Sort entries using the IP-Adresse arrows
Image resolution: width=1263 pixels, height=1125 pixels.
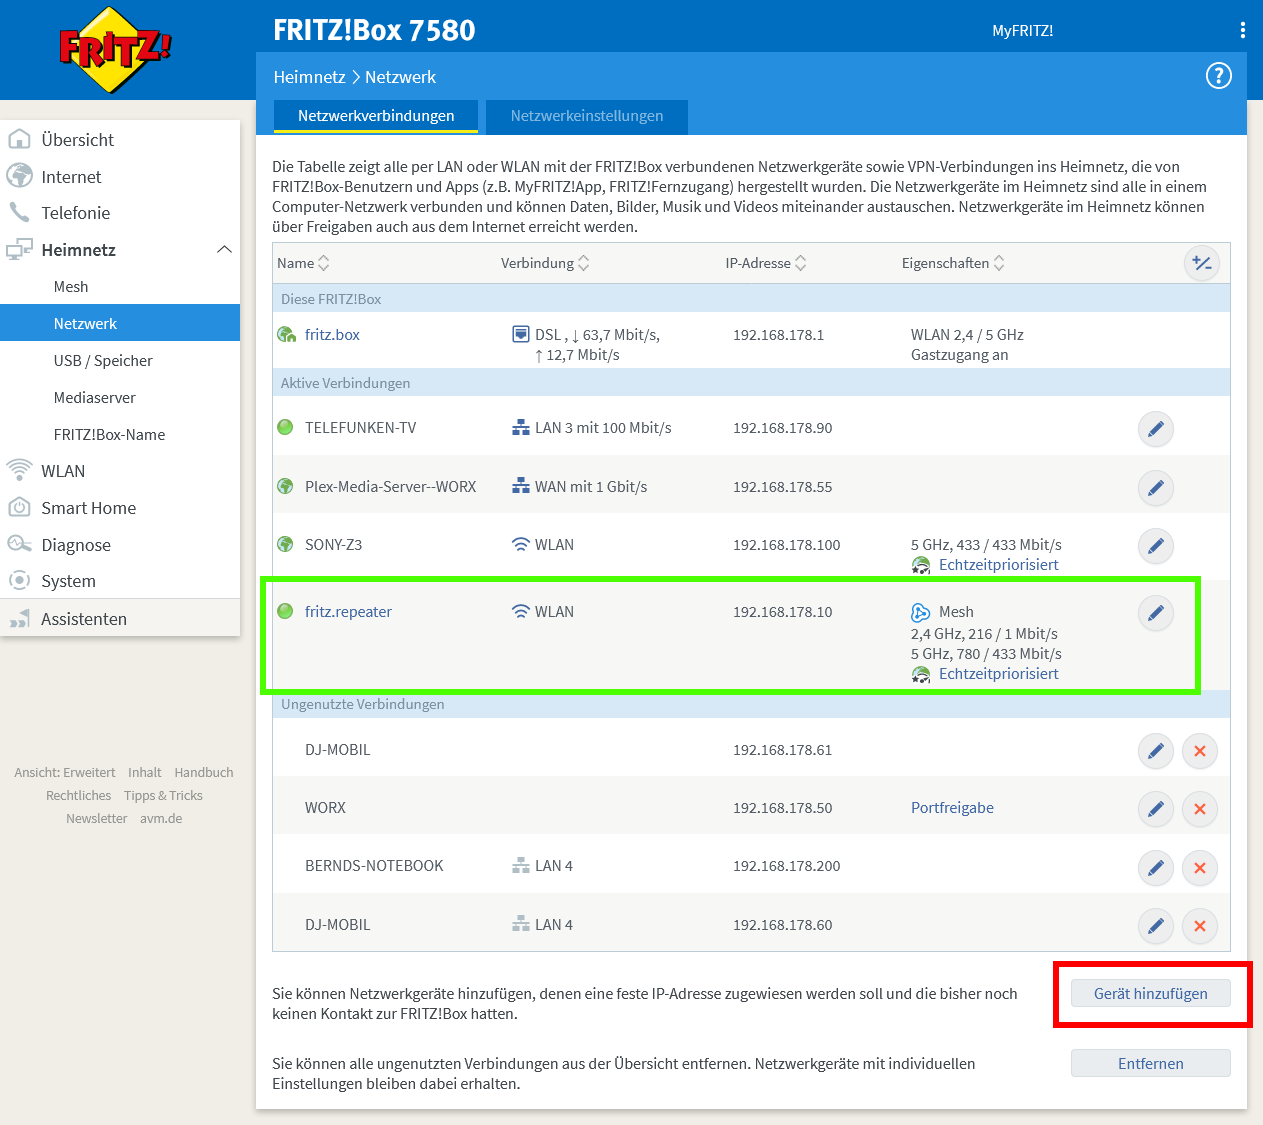point(802,263)
